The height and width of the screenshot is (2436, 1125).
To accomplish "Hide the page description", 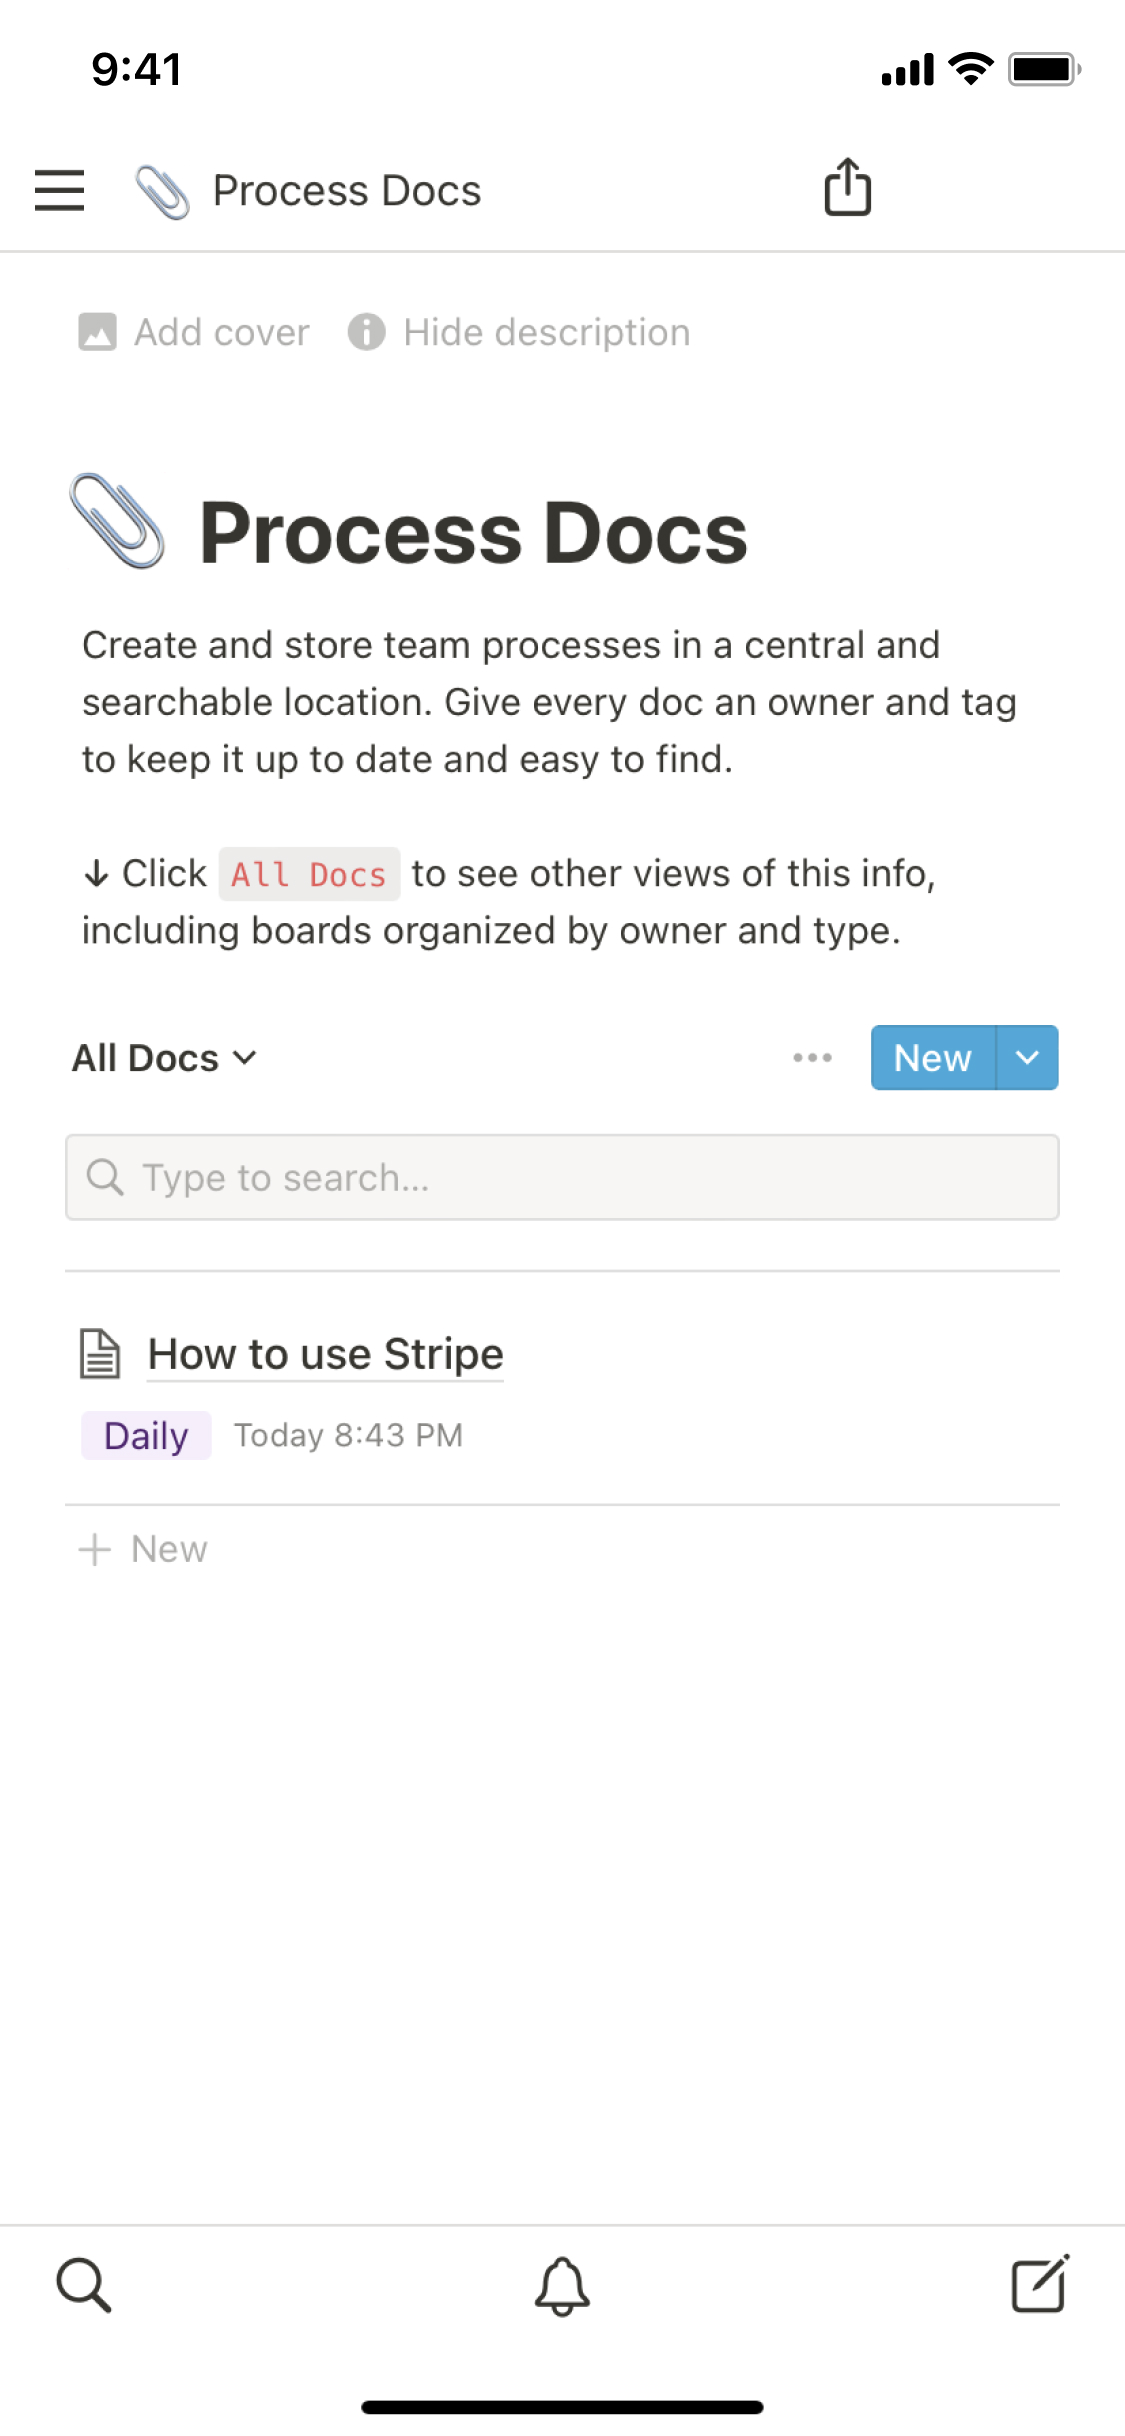I will point(520,332).
